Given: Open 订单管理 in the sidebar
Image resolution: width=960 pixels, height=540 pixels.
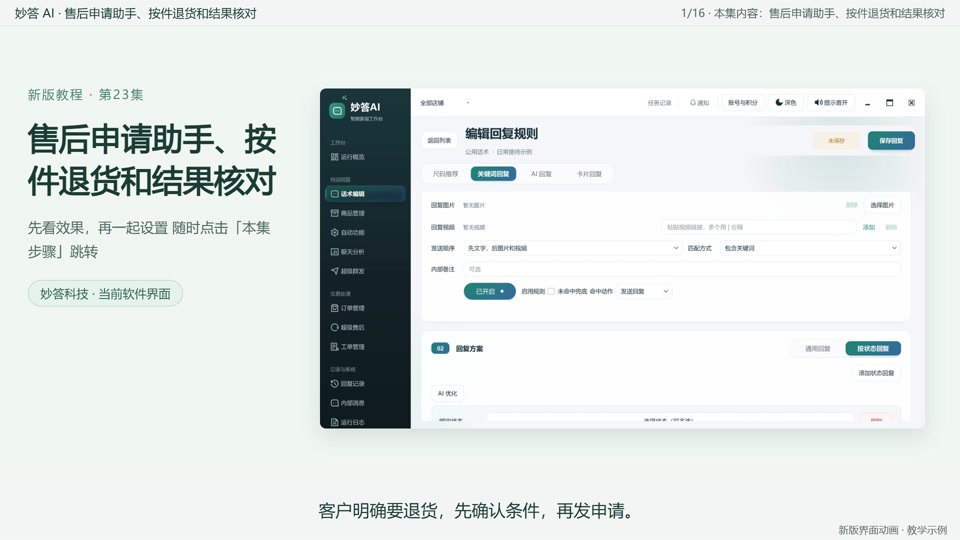Looking at the screenshot, I should point(347,308).
